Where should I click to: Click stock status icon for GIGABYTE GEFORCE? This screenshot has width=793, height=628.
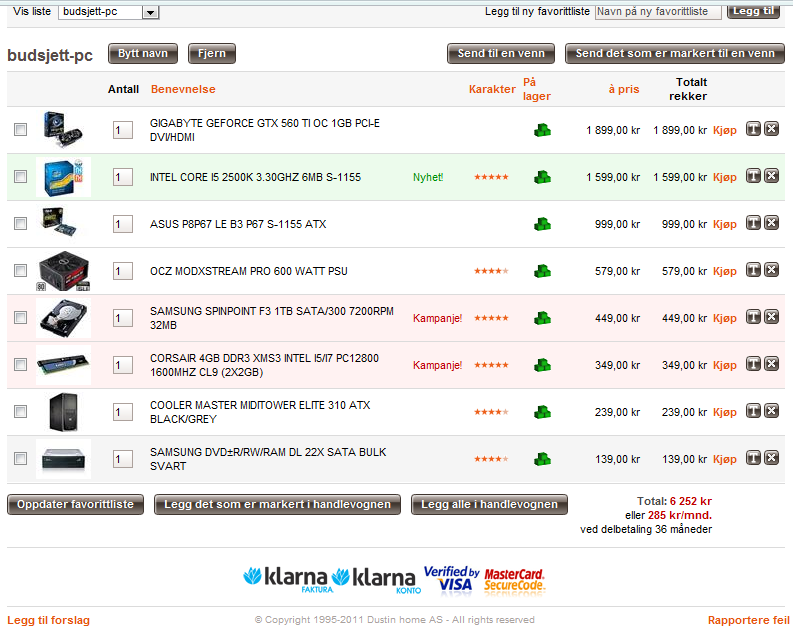[542, 130]
